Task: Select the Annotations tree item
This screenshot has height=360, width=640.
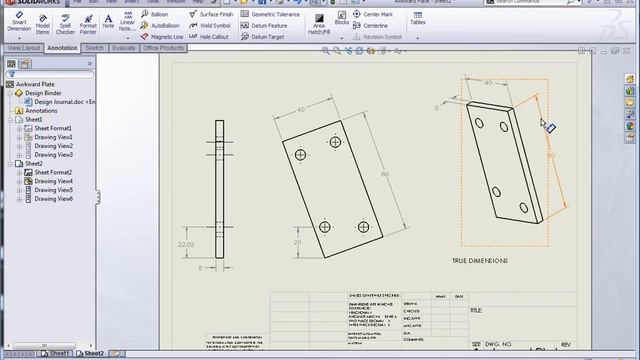Action: point(36,111)
